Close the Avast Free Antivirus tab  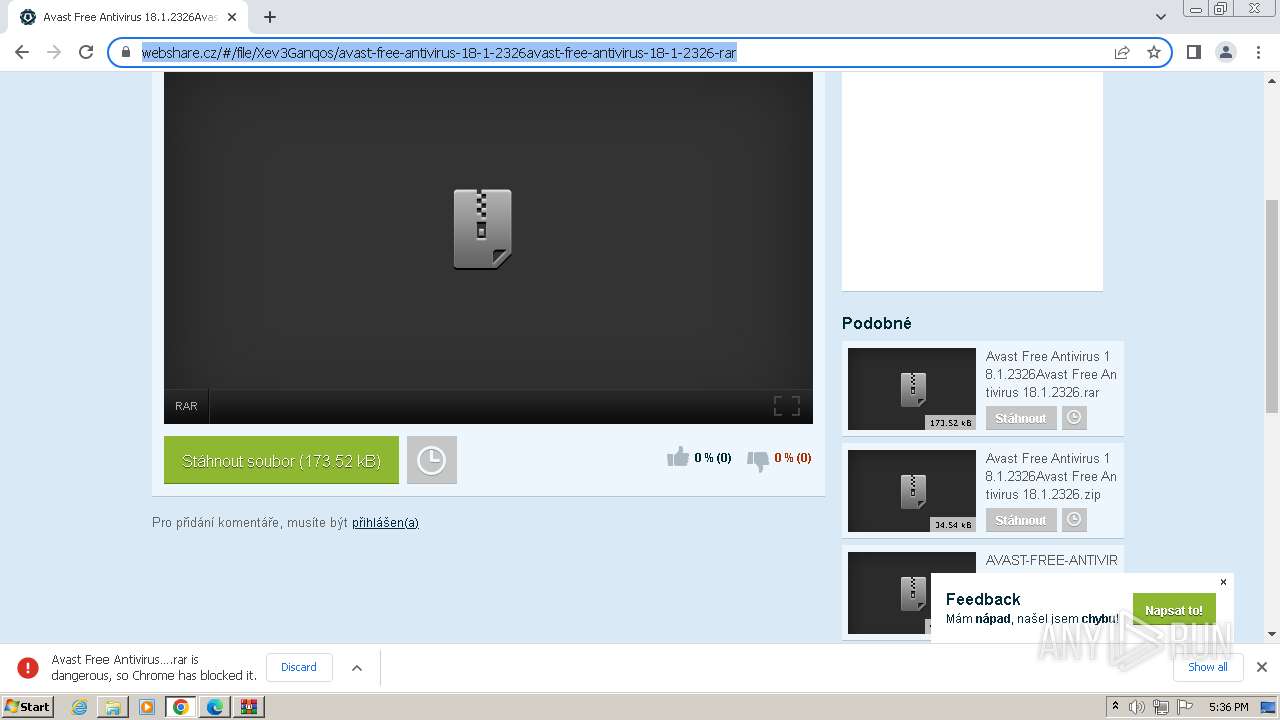(x=232, y=17)
